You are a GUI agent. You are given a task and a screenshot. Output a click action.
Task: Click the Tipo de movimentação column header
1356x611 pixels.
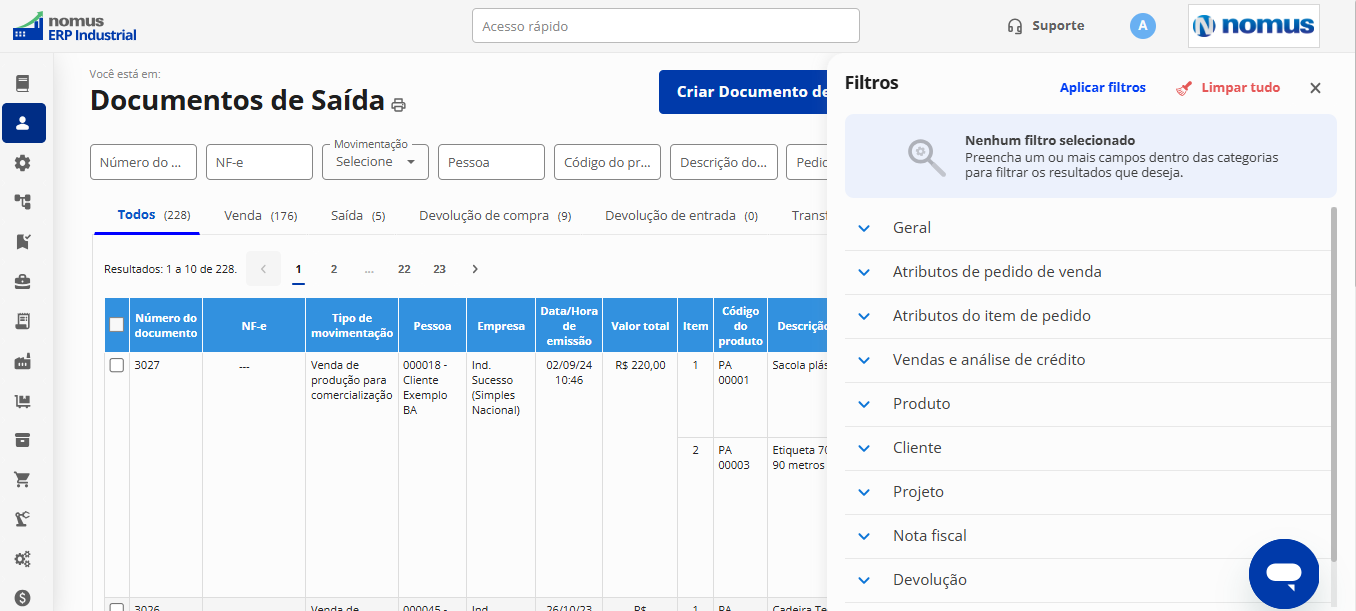click(352, 325)
